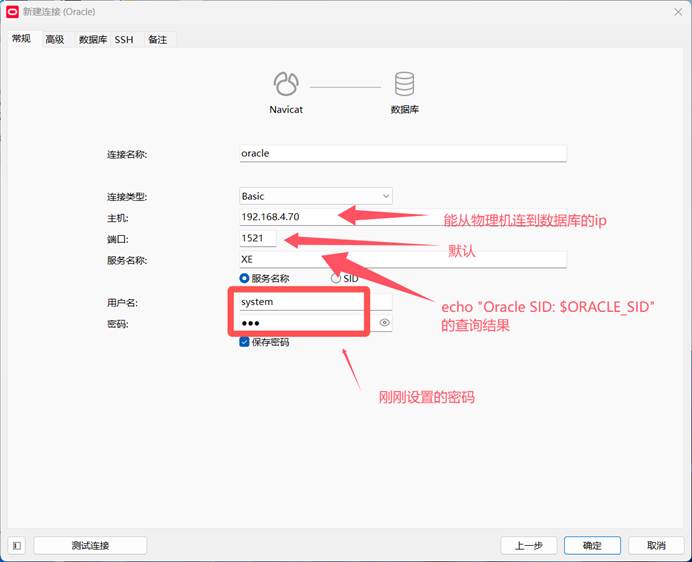Click the 测试连接 button
The image size is (692, 562).
click(90, 546)
